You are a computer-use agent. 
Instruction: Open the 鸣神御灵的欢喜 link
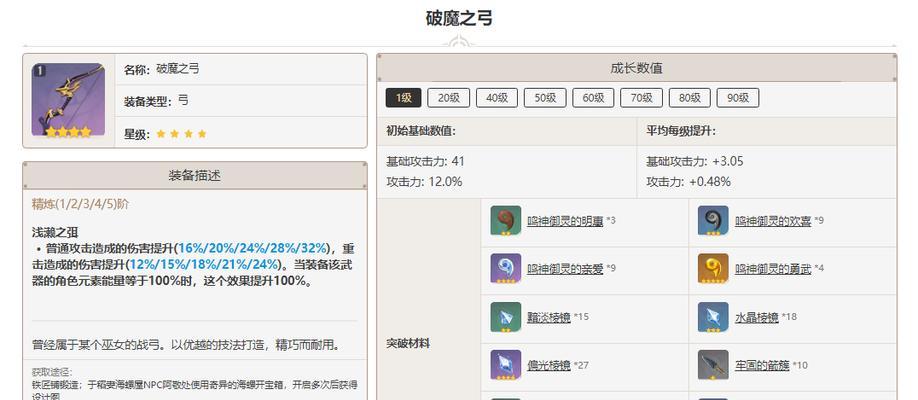(x=773, y=221)
